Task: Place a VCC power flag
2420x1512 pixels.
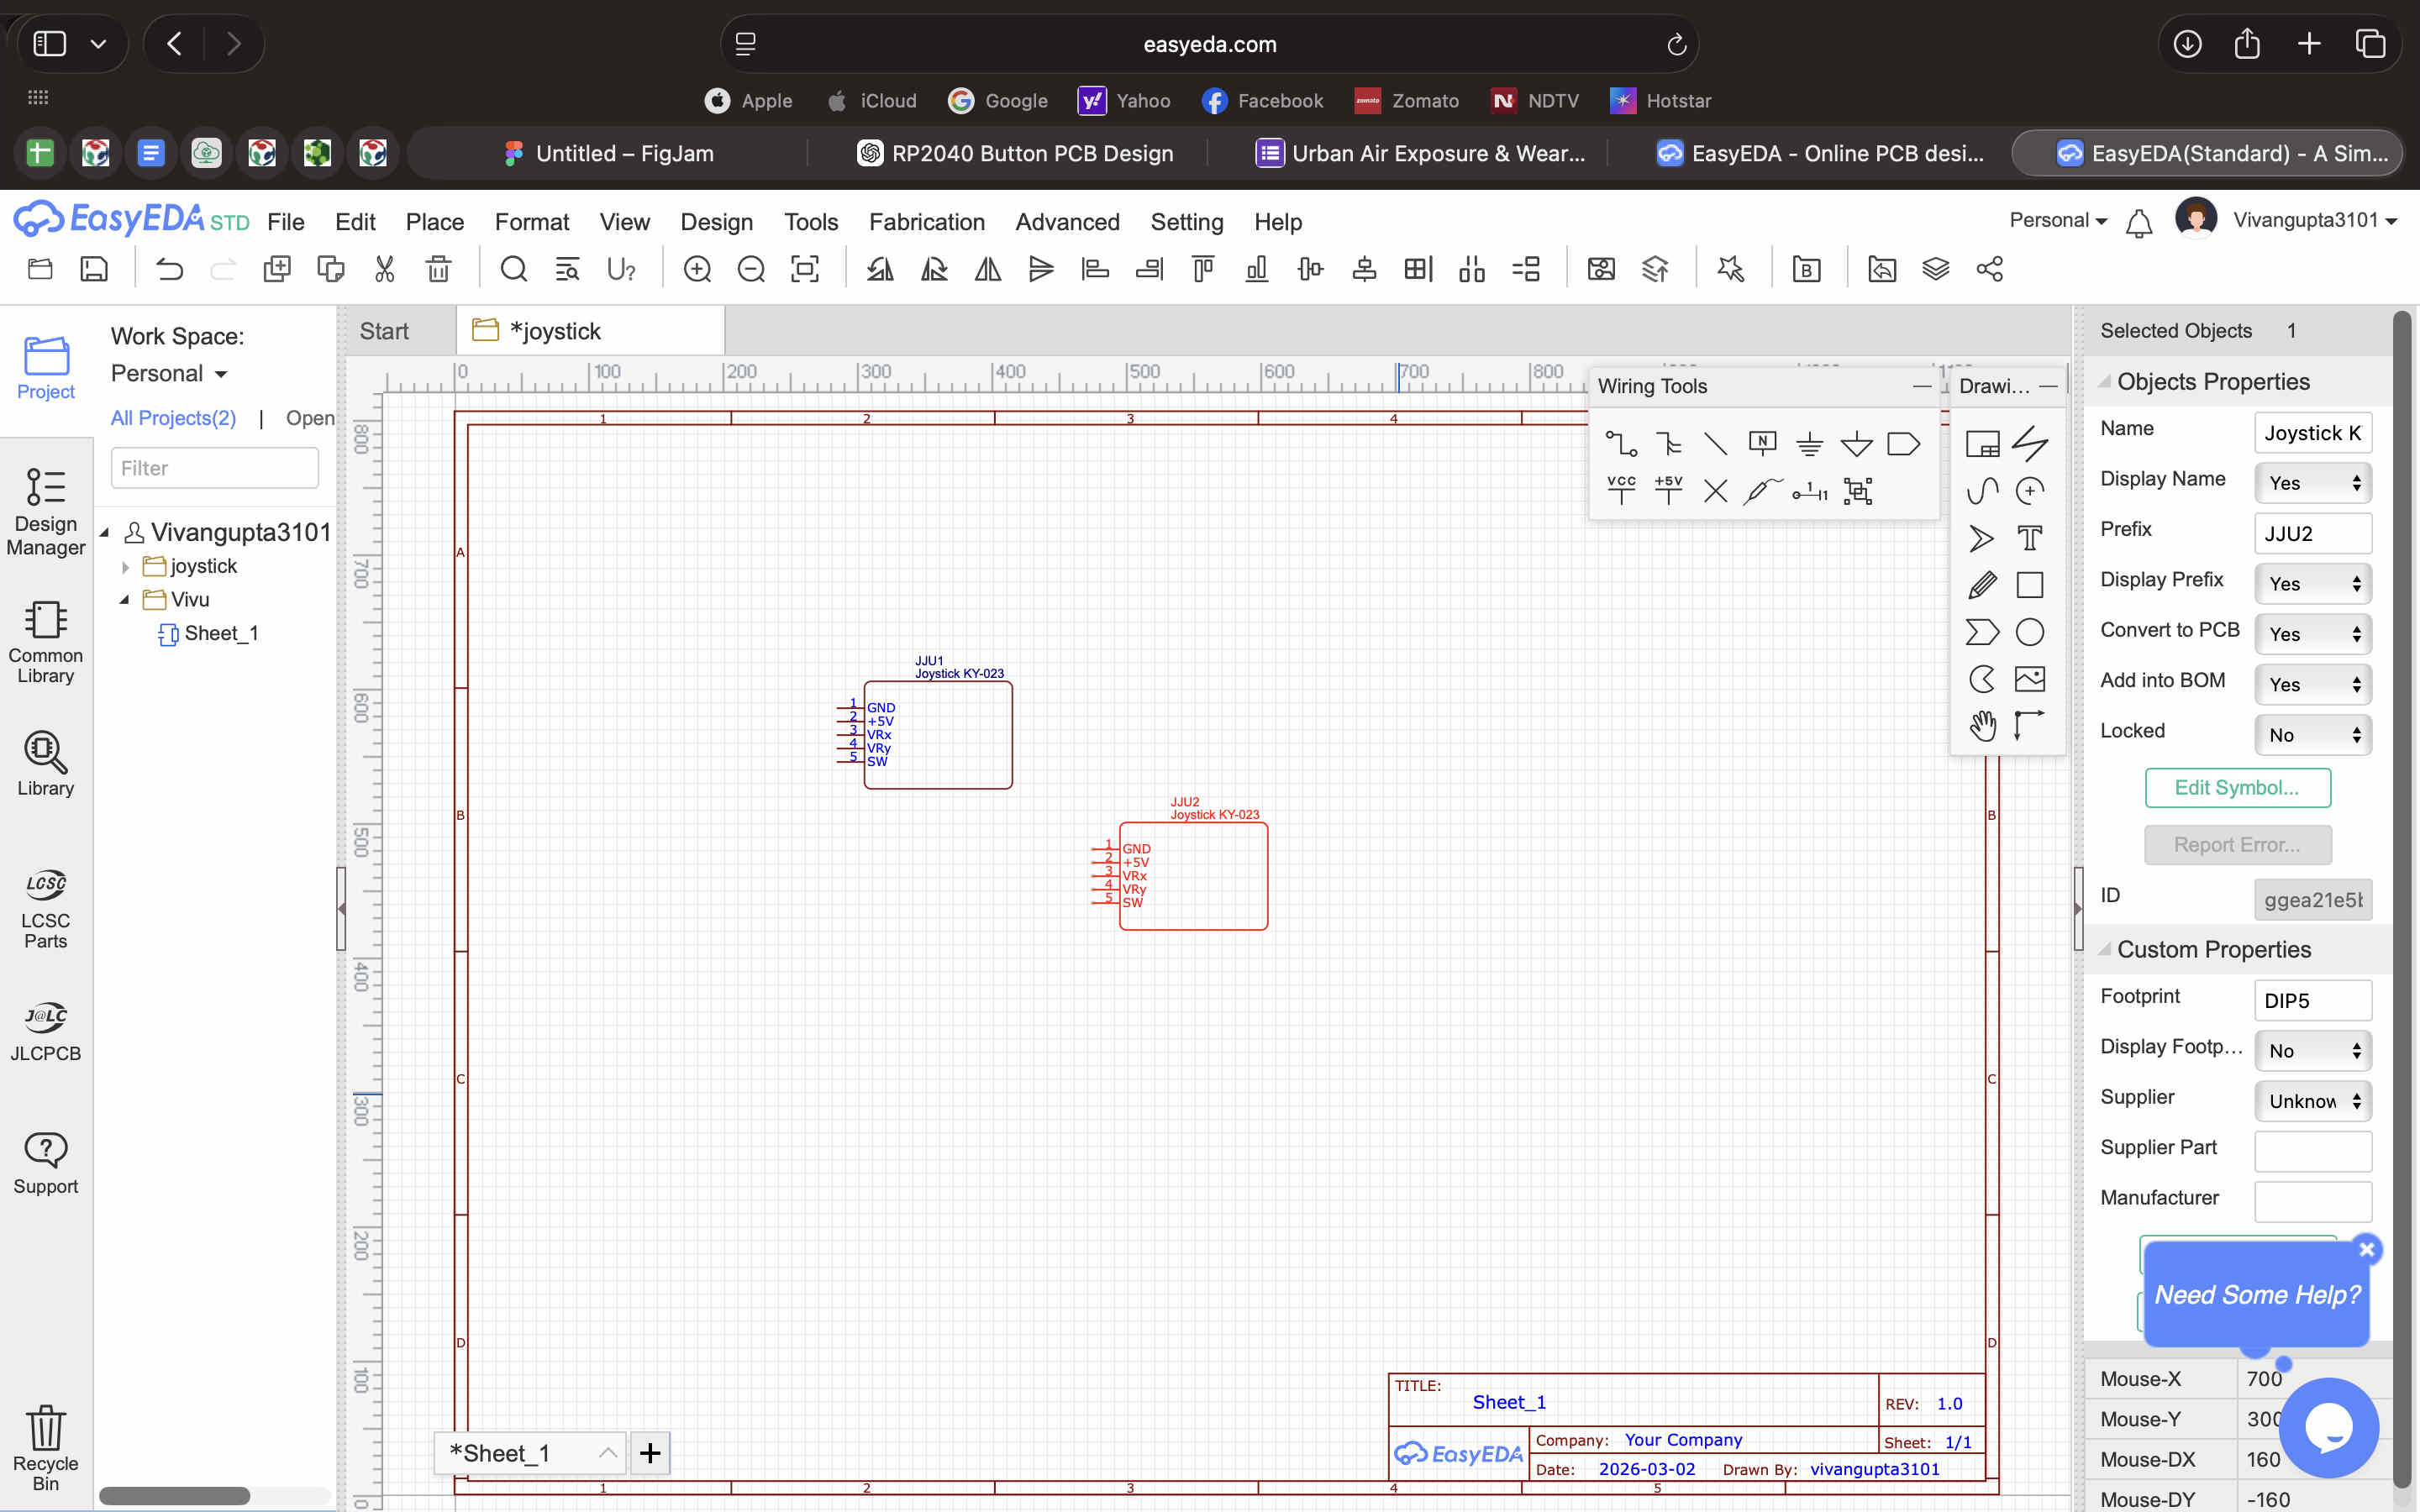Action: (1621, 490)
